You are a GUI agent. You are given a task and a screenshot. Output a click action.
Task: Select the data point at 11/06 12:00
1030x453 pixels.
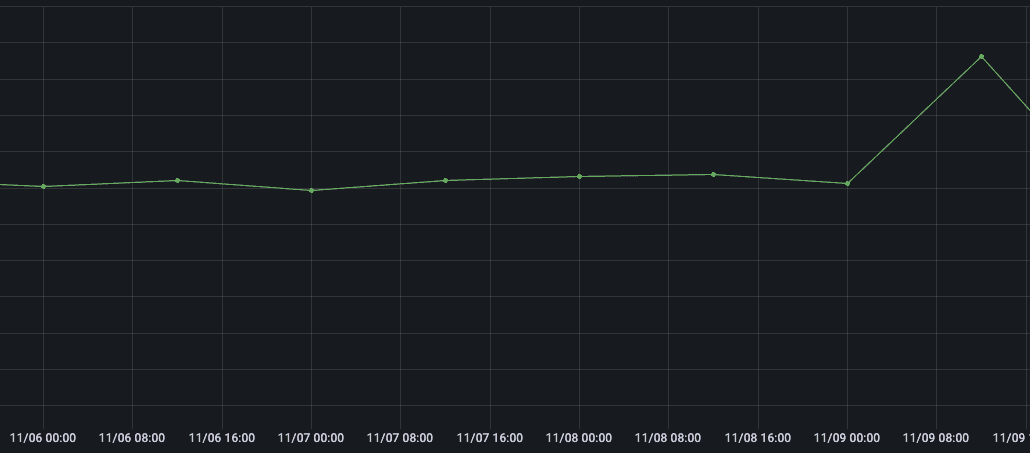(177, 180)
